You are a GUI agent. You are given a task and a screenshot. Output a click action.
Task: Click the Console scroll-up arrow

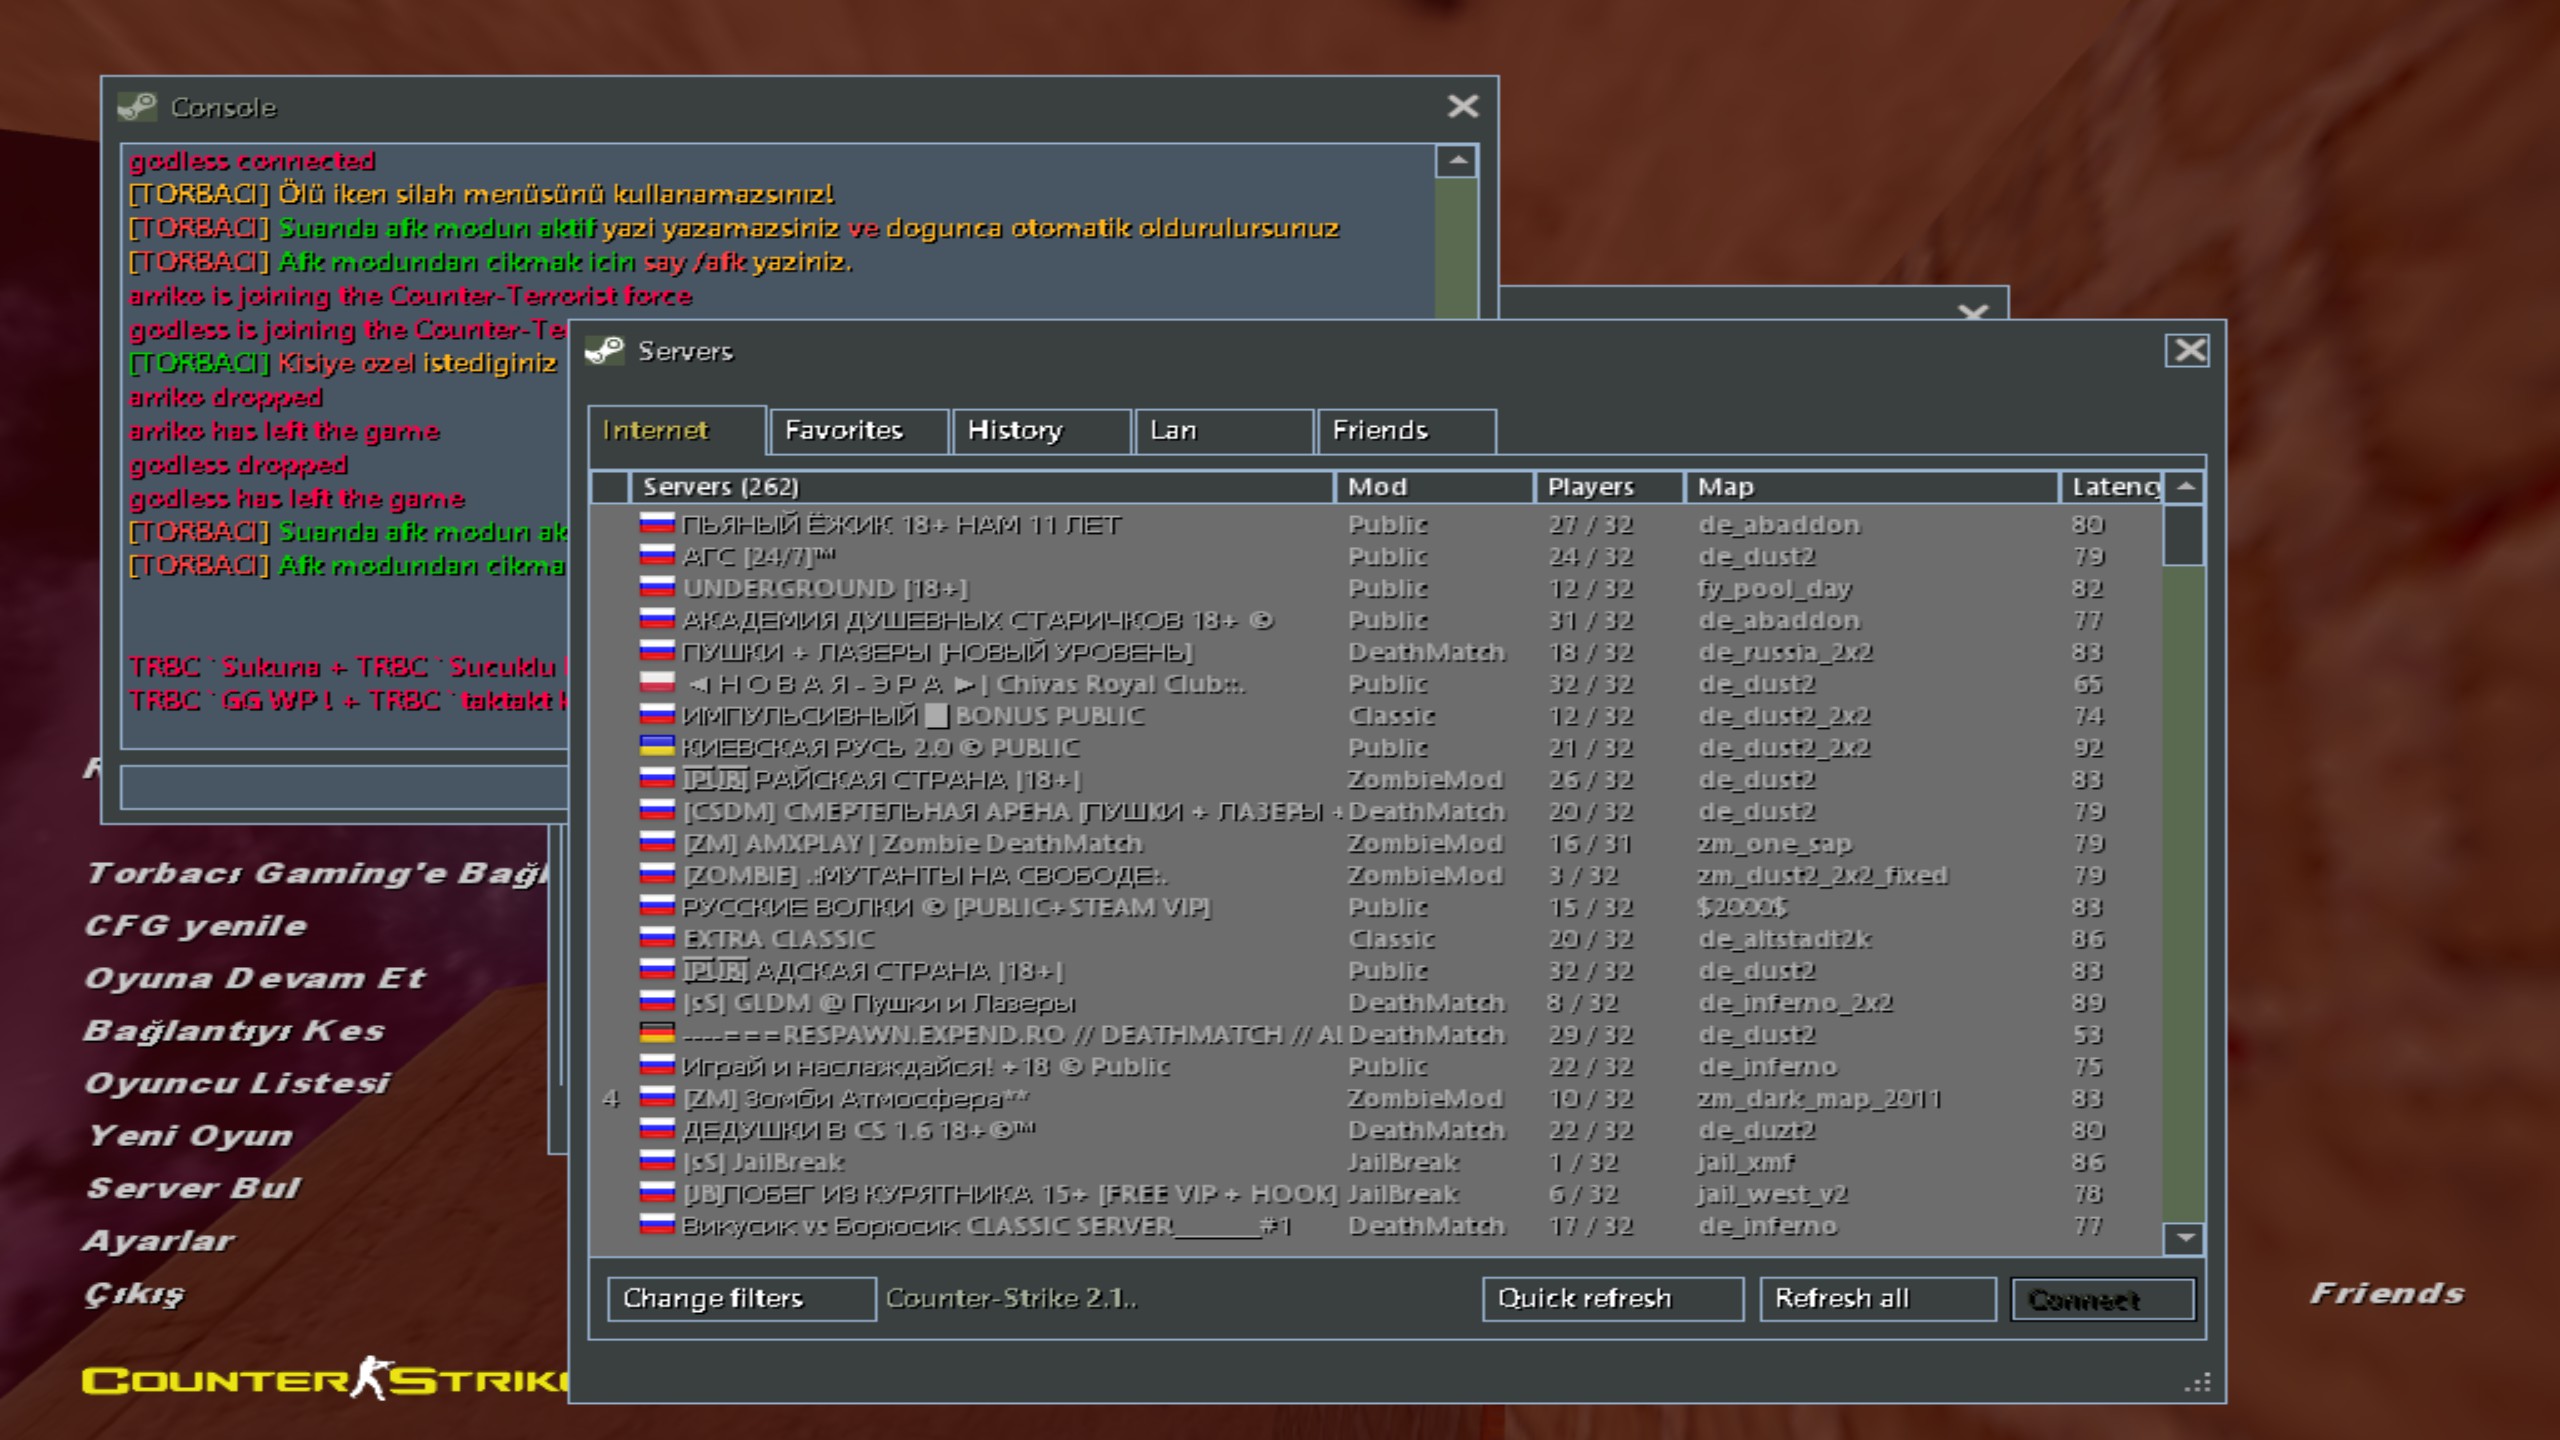pos(1457,161)
